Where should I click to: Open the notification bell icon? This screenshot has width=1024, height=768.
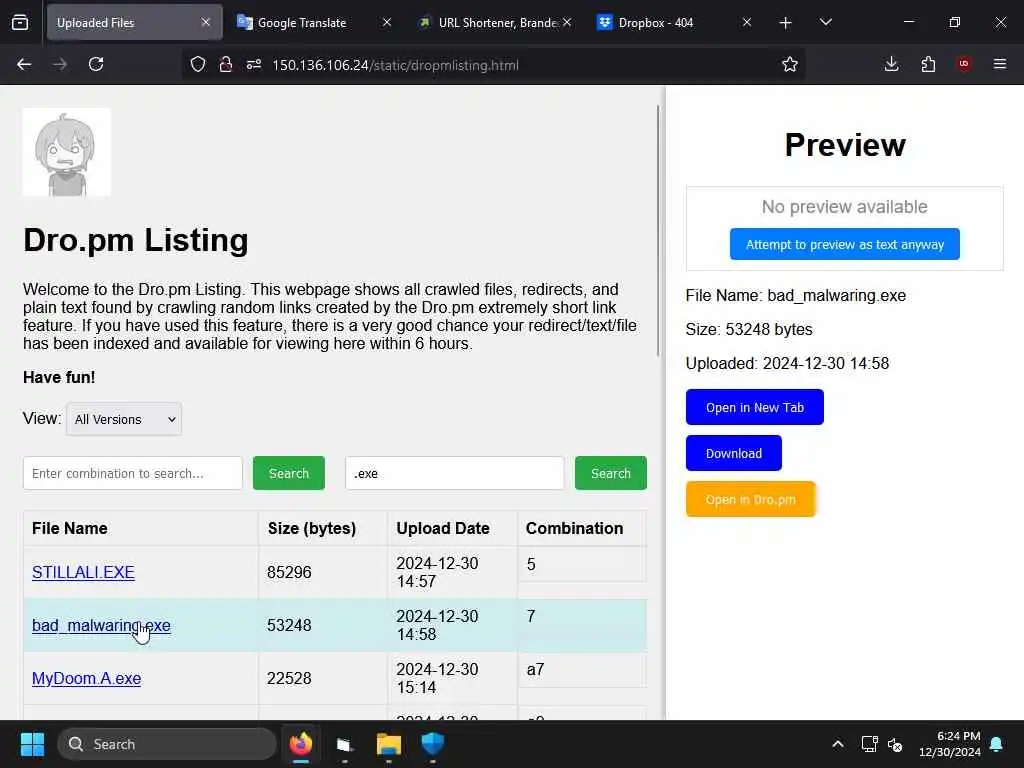pos(997,744)
